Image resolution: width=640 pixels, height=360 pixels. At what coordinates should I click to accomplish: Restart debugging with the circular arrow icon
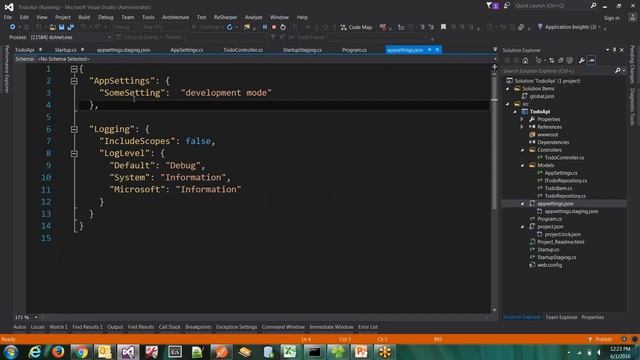click(x=283, y=27)
